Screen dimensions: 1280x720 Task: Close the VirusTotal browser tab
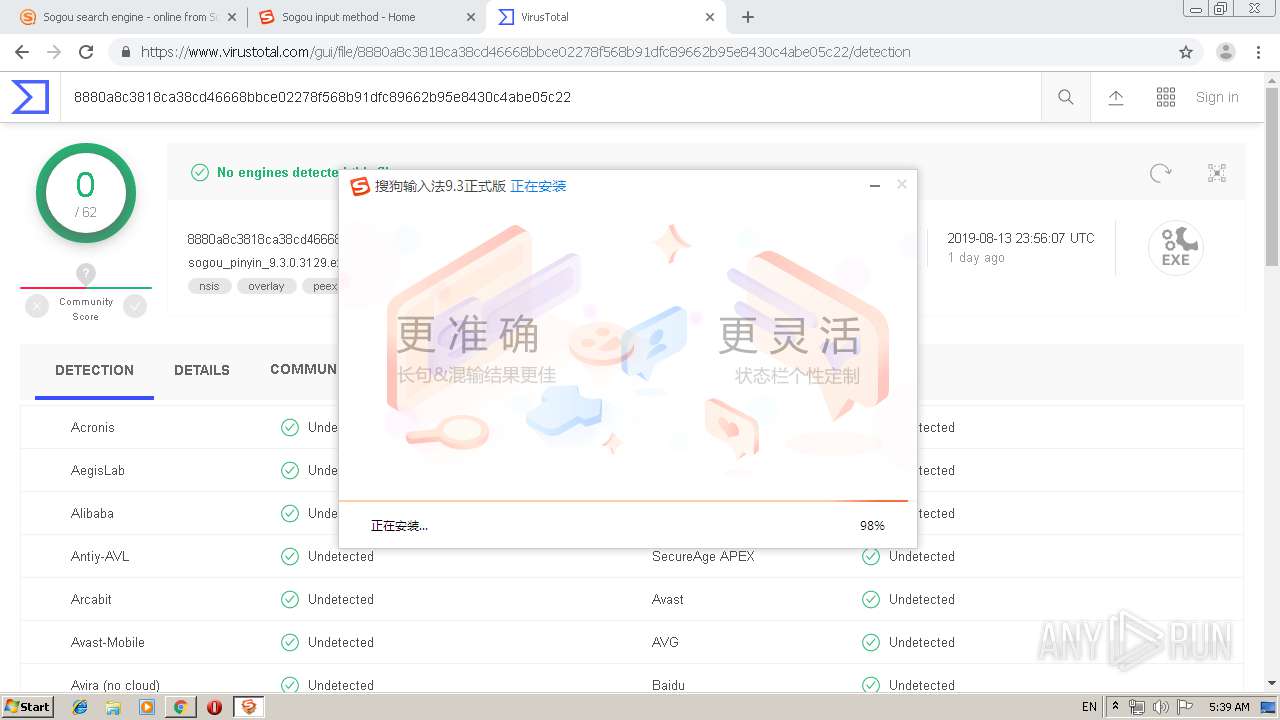pos(710,17)
